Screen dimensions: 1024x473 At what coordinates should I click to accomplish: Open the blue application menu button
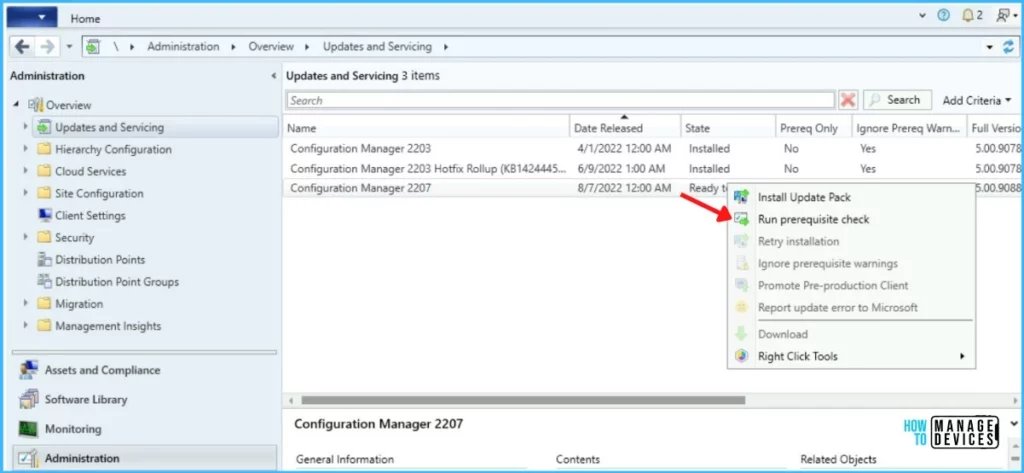(x=31, y=17)
